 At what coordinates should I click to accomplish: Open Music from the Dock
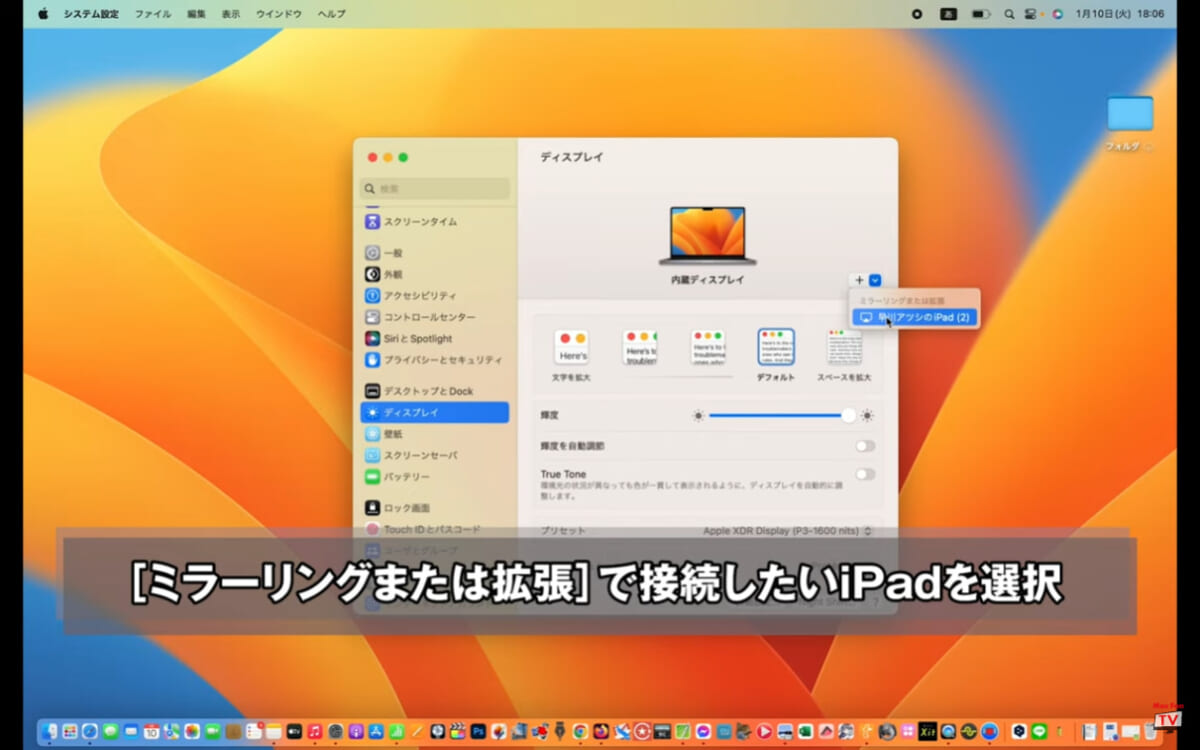point(314,732)
